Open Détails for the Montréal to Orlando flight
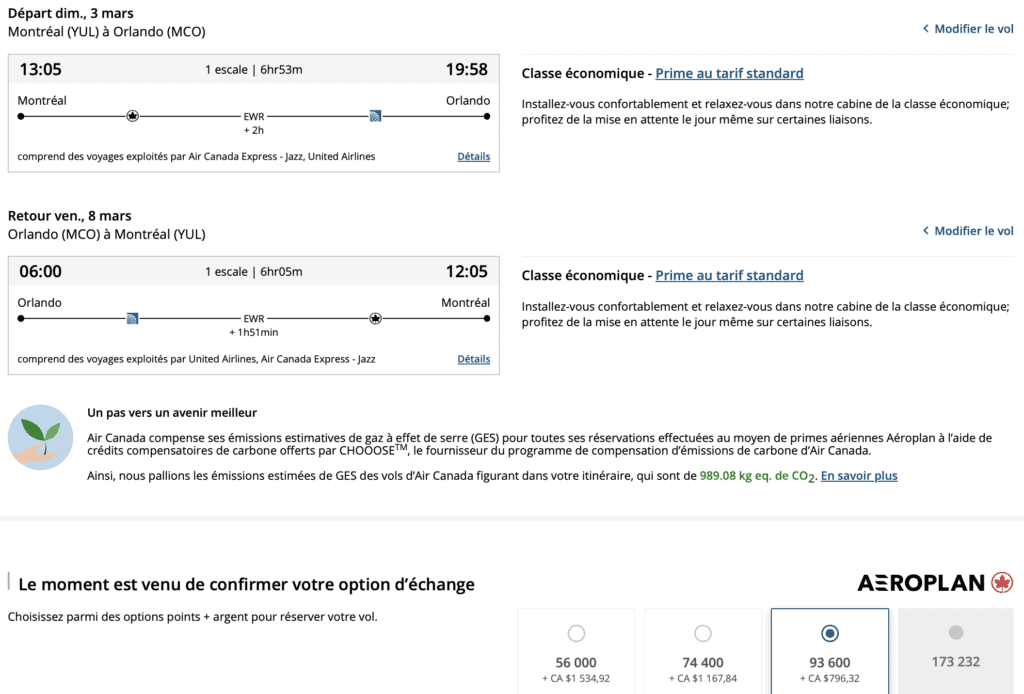The image size is (1024, 694). point(473,157)
